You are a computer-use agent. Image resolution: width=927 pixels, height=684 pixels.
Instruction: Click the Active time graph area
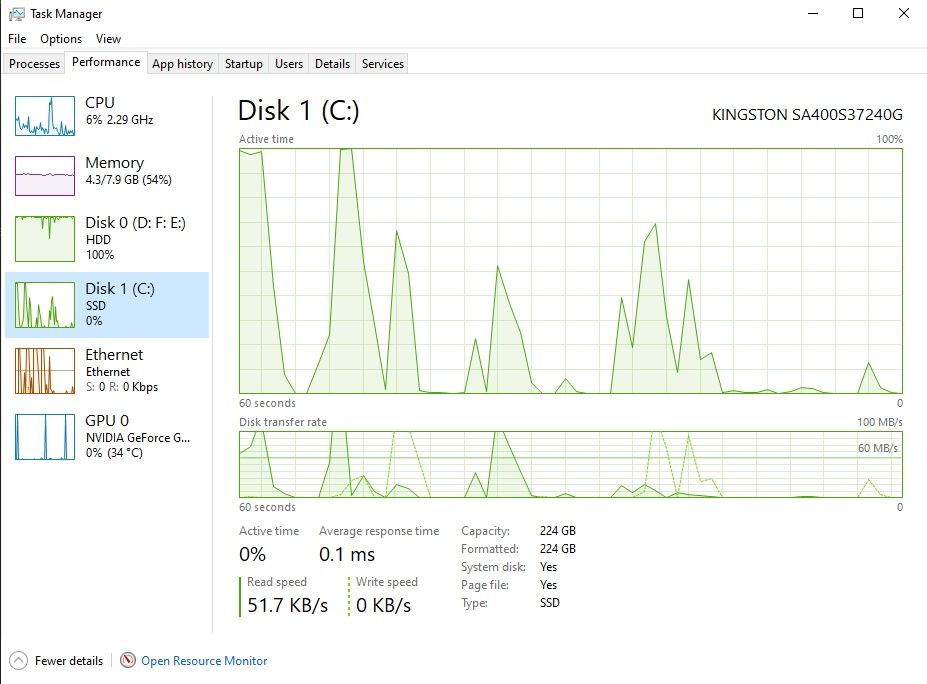pos(571,271)
